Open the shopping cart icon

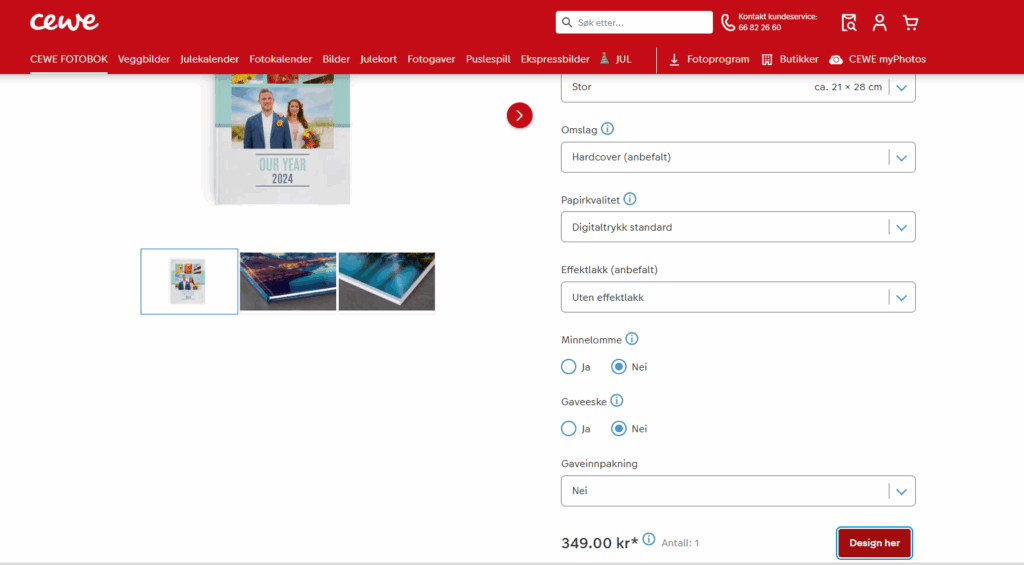(x=910, y=22)
